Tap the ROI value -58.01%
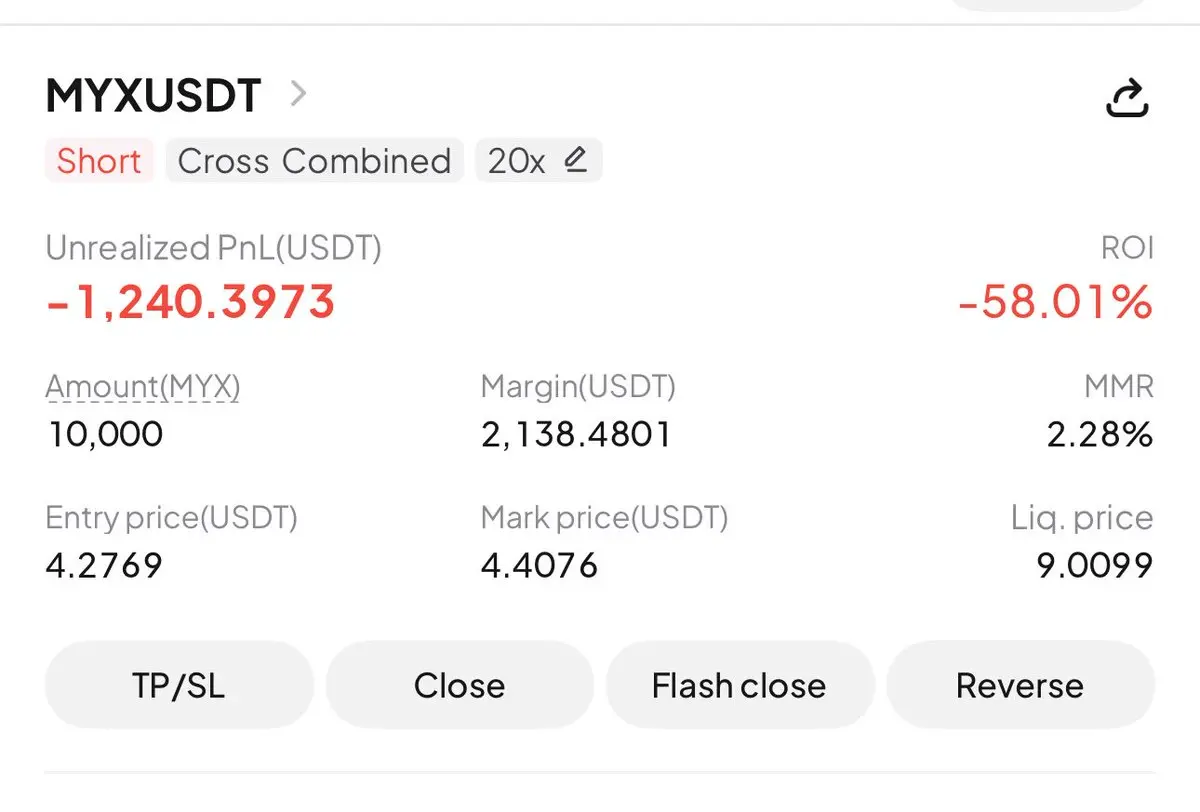 1055,302
